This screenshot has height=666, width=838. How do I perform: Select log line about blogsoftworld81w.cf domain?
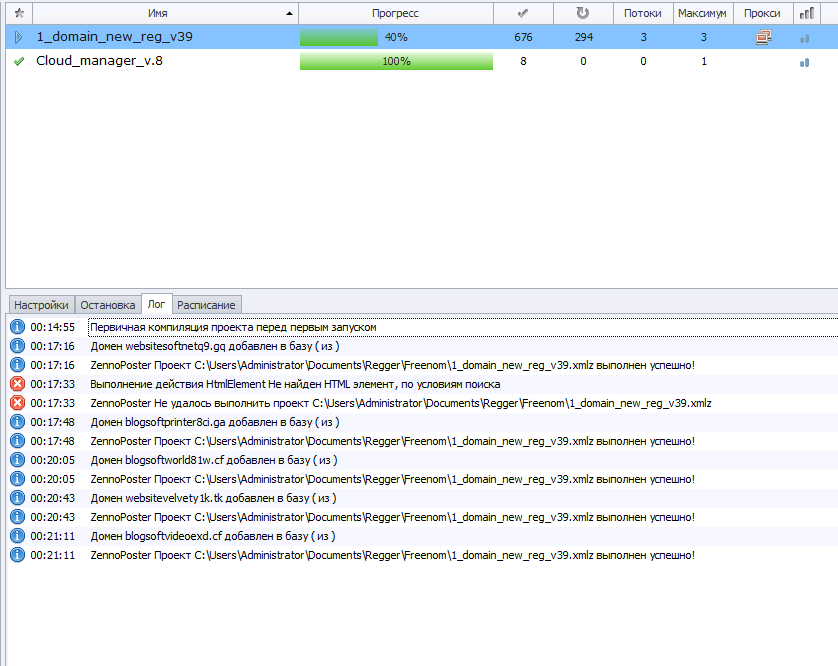click(x=214, y=460)
